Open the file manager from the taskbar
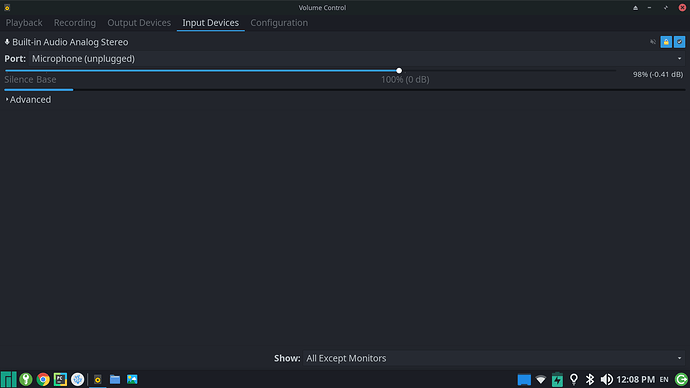690x388 pixels. pyautogui.click(x=115, y=379)
